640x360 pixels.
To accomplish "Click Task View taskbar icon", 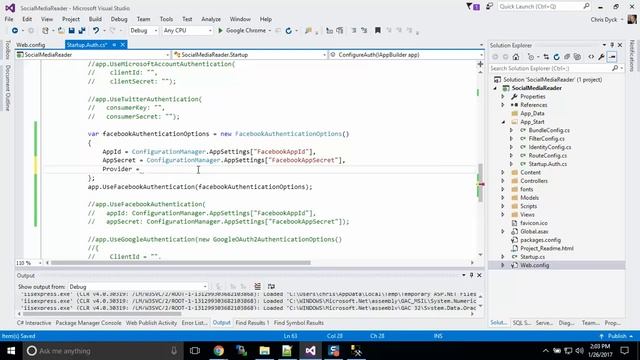I will coord(195,351).
